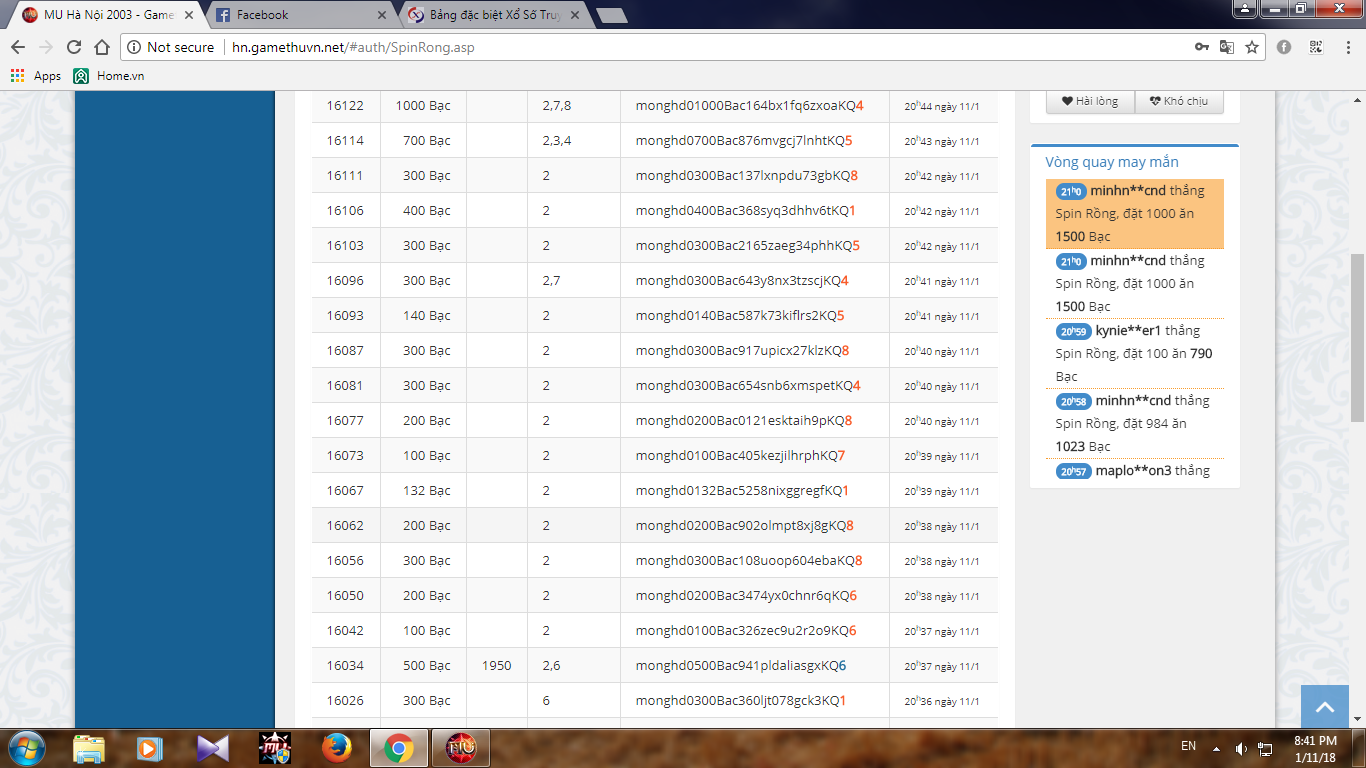Click the Facebook extension icon
The width and height of the screenshot is (1366, 768).
click(1284, 47)
